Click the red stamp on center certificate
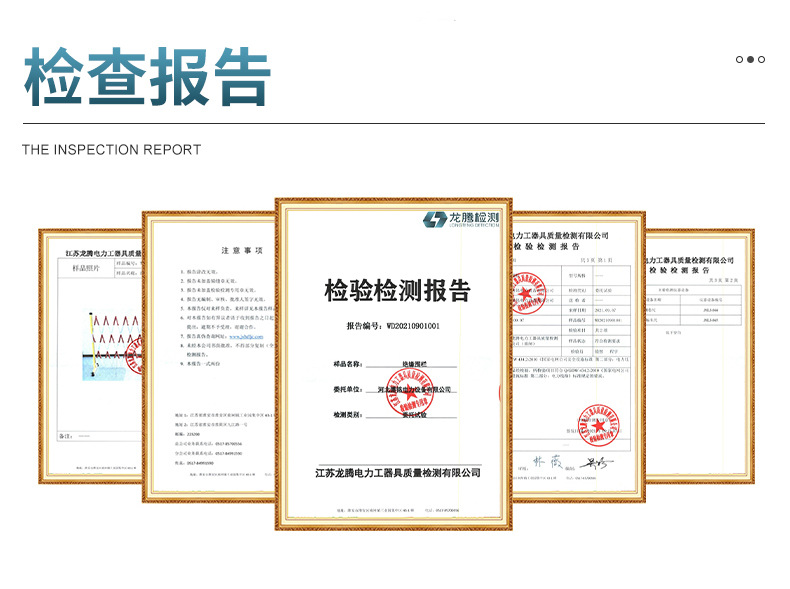Image resolution: width=790 pixels, height=589 pixels. [x=410, y=392]
